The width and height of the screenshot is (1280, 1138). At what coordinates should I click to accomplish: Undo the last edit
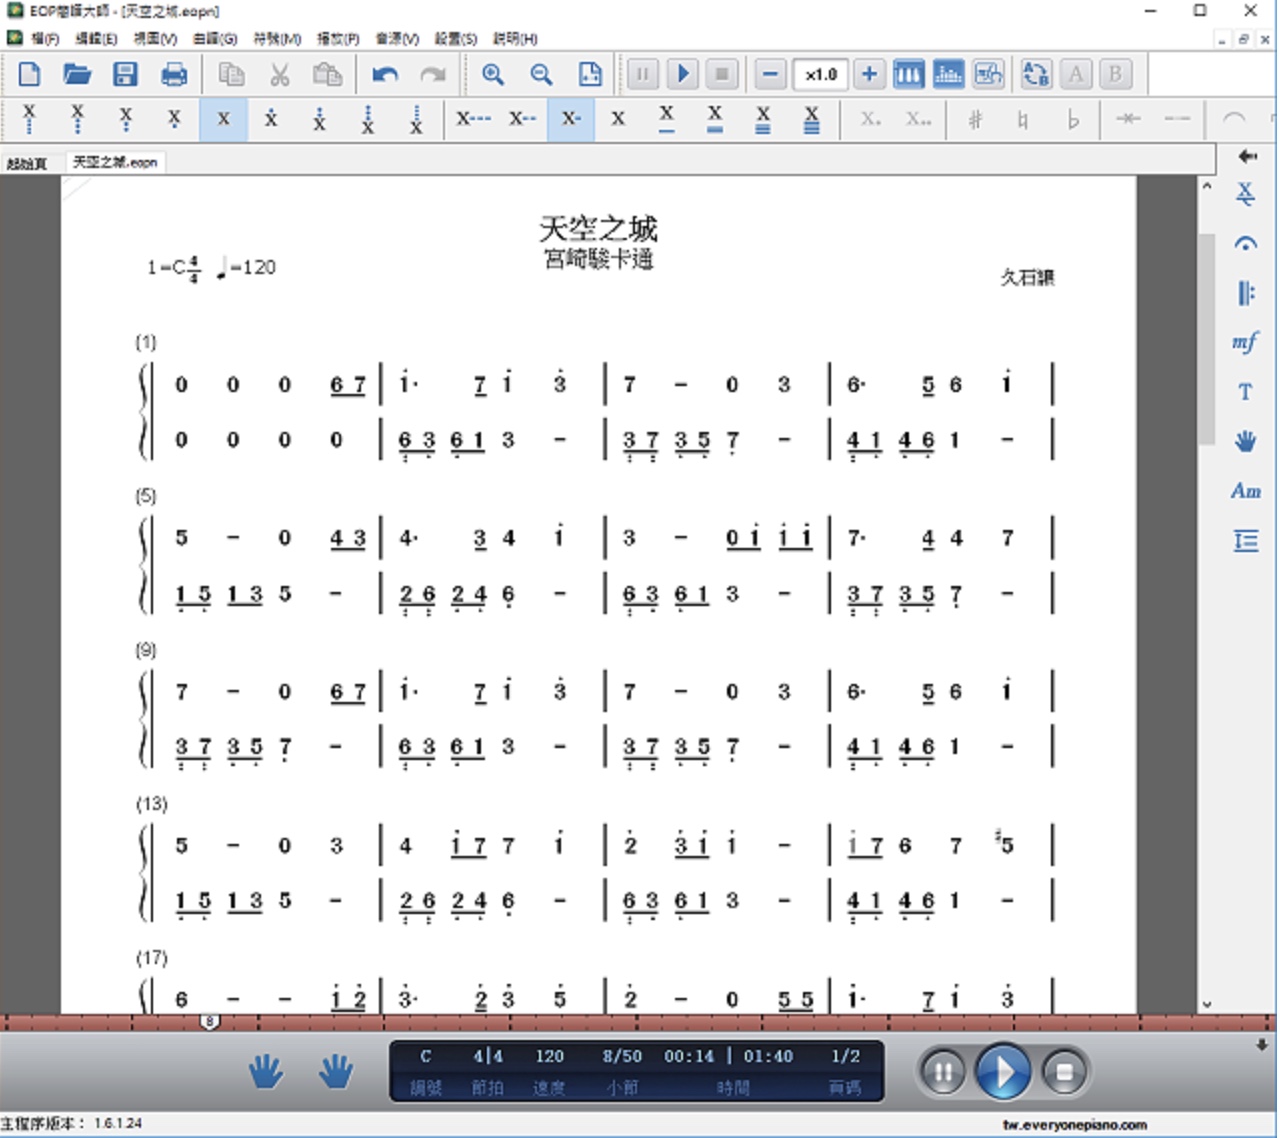tap(385, 74)
